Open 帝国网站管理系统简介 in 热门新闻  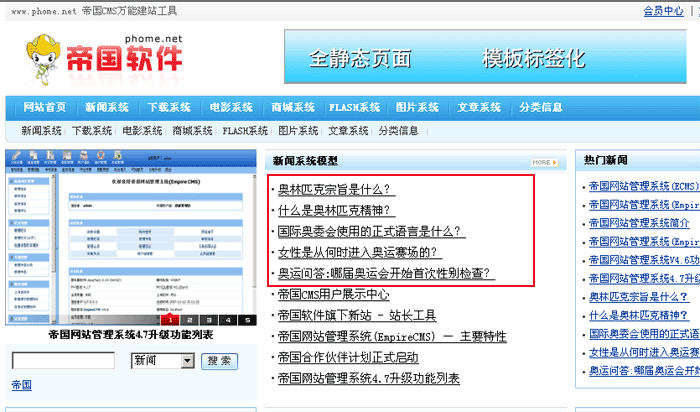tap(639, 223)
